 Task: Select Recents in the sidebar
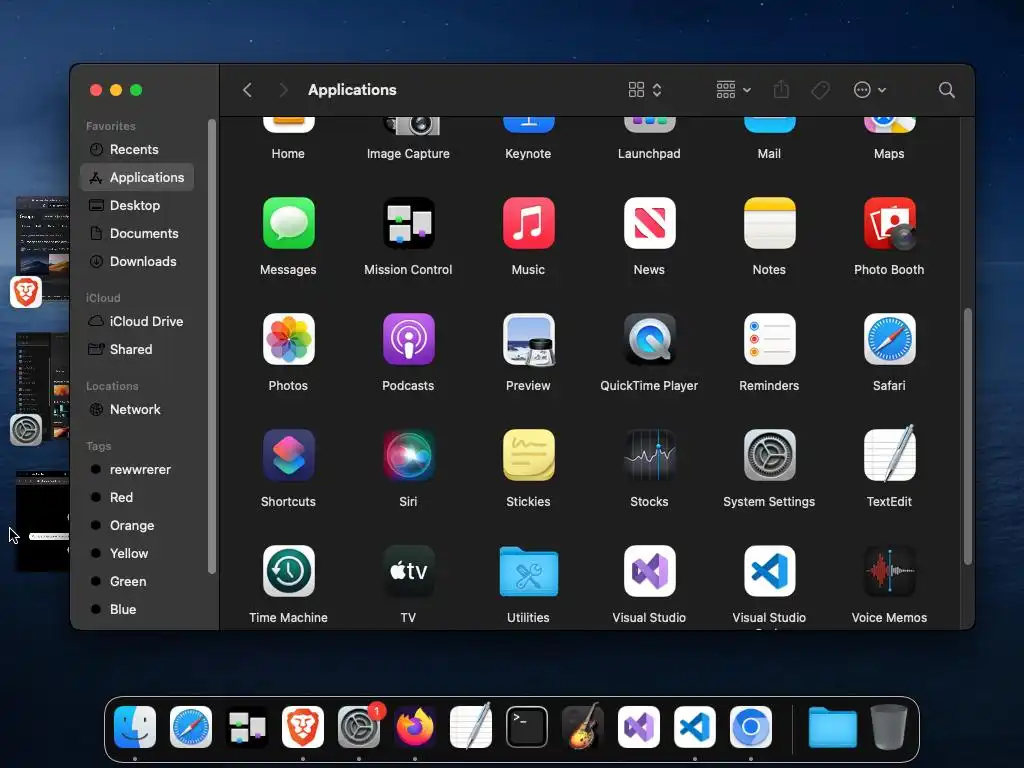click(136, 150)
